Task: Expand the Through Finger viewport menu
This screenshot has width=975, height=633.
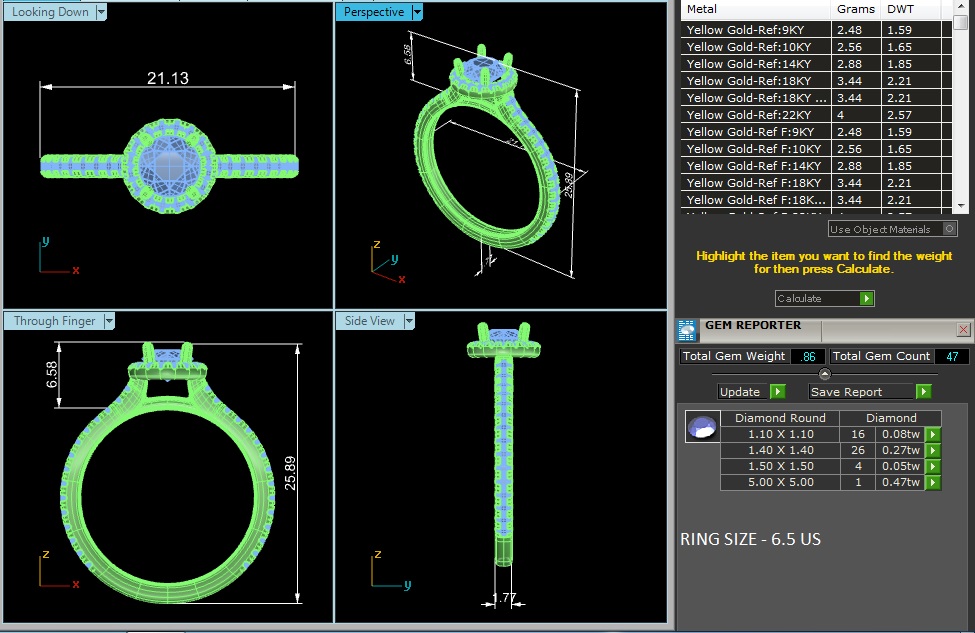Action: tap(109, 321)
